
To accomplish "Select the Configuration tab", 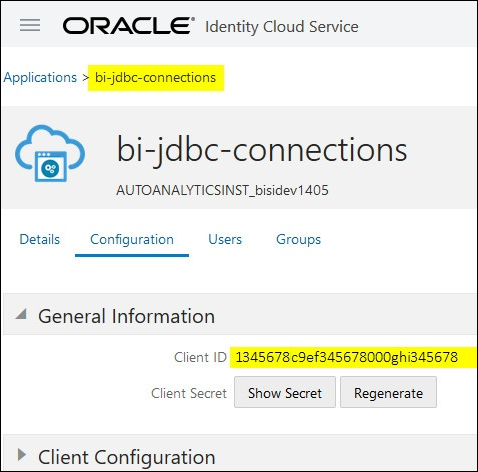I will click(132, 240).
